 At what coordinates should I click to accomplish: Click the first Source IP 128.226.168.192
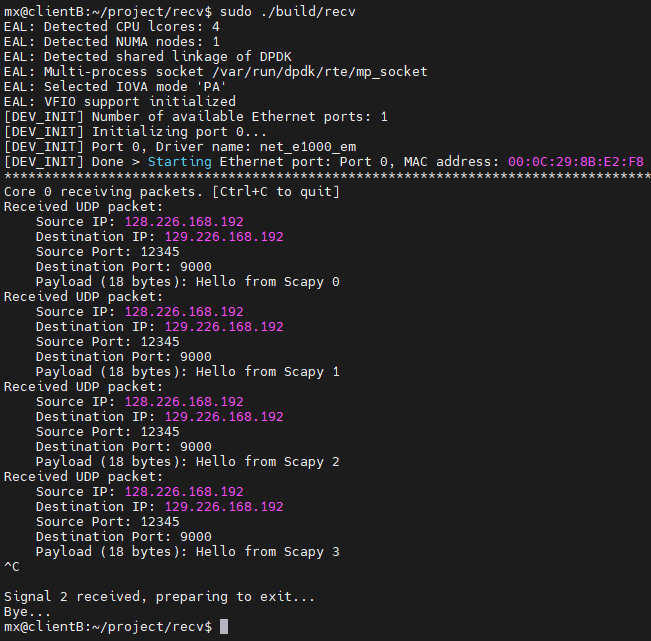[x=184, y=222]
